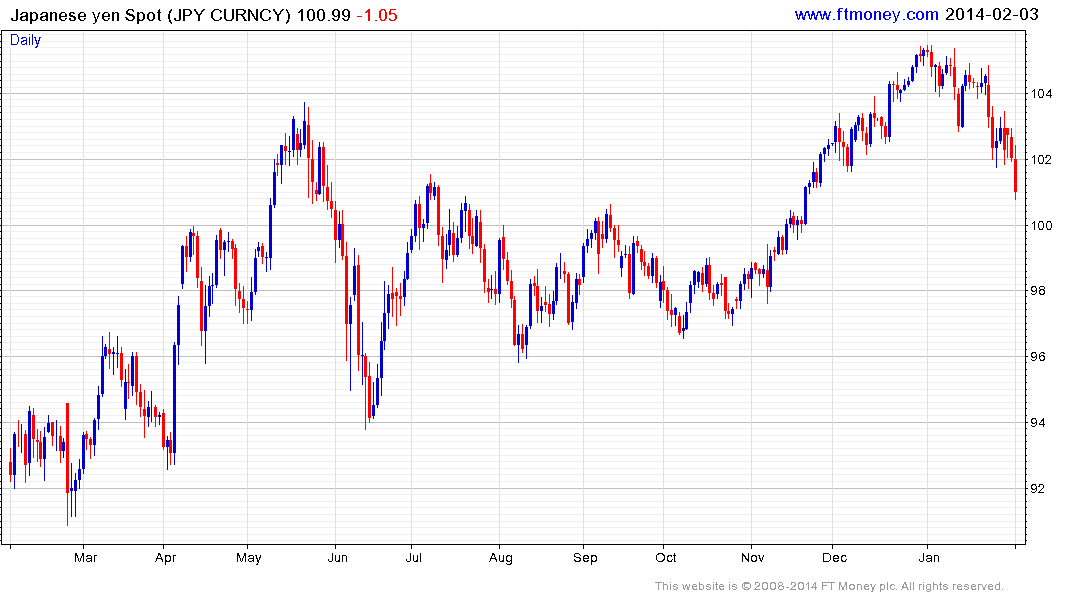Click the Nov month axis label
Image resolution: width=1075 pixels, height=600 pixels.
point(752,557)
